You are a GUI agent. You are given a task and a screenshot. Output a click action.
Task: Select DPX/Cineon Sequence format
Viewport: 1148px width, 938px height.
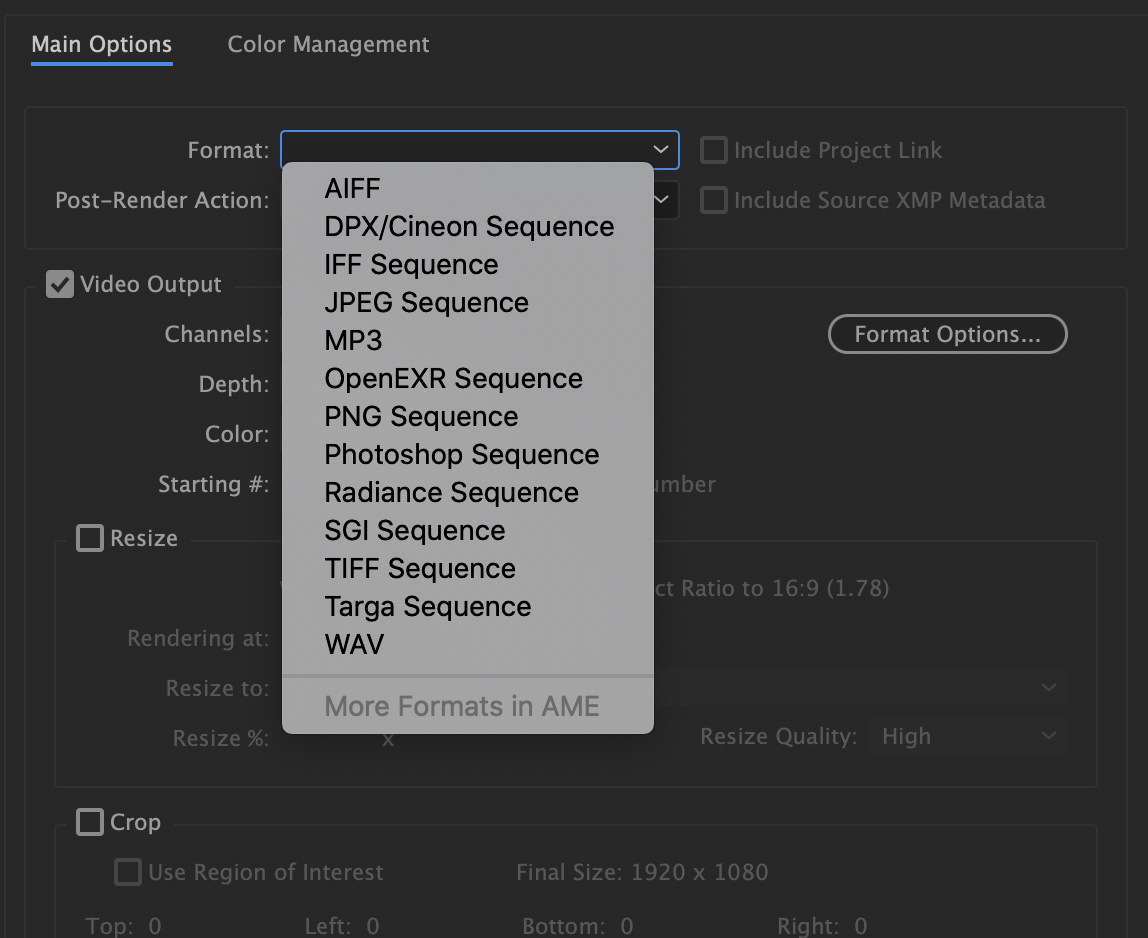(x=468, y=226)
